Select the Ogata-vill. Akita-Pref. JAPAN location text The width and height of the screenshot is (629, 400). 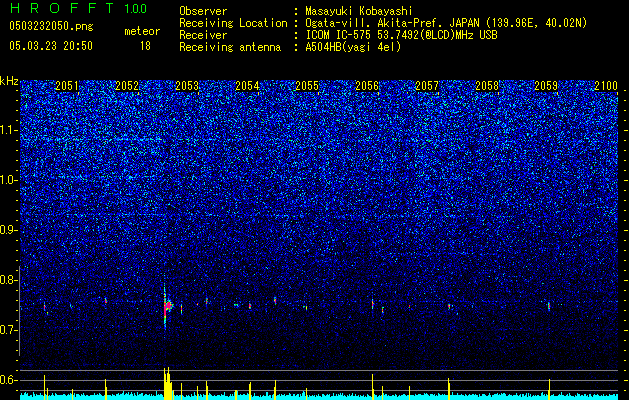[446, 23]
